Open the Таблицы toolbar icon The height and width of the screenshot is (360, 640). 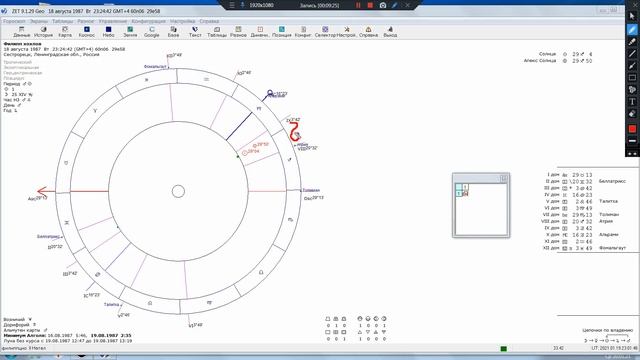tap(217, 32)
